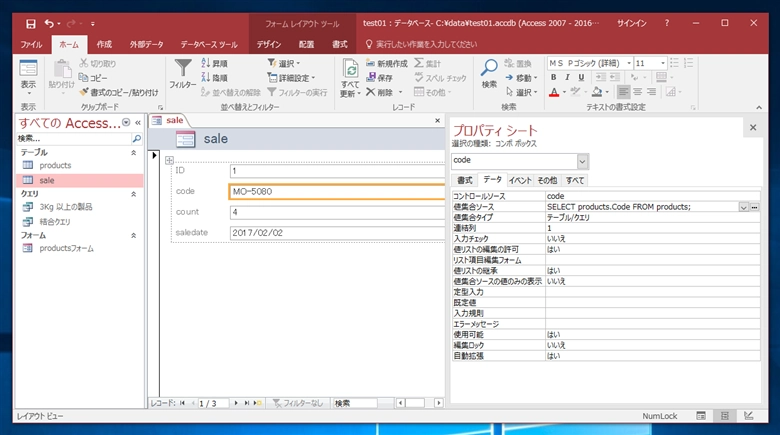Open the File (ファイル) tab
The image size is (780, 435).
(31, 44)
